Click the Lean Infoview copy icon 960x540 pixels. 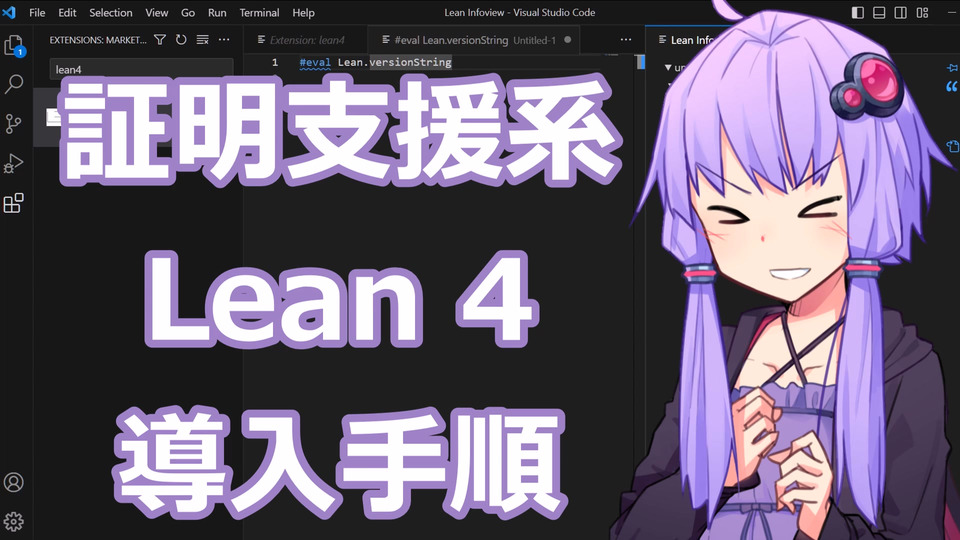pyautogui.click(x=952, y=146)
